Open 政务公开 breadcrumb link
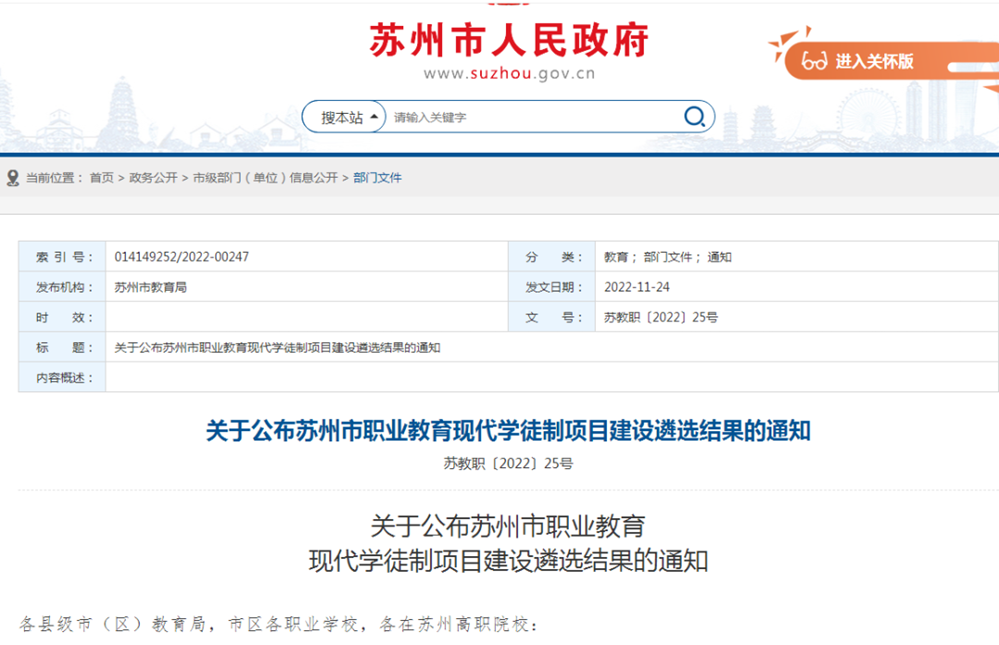The height and width of the screenshot is (645, 999). (153, 178)
